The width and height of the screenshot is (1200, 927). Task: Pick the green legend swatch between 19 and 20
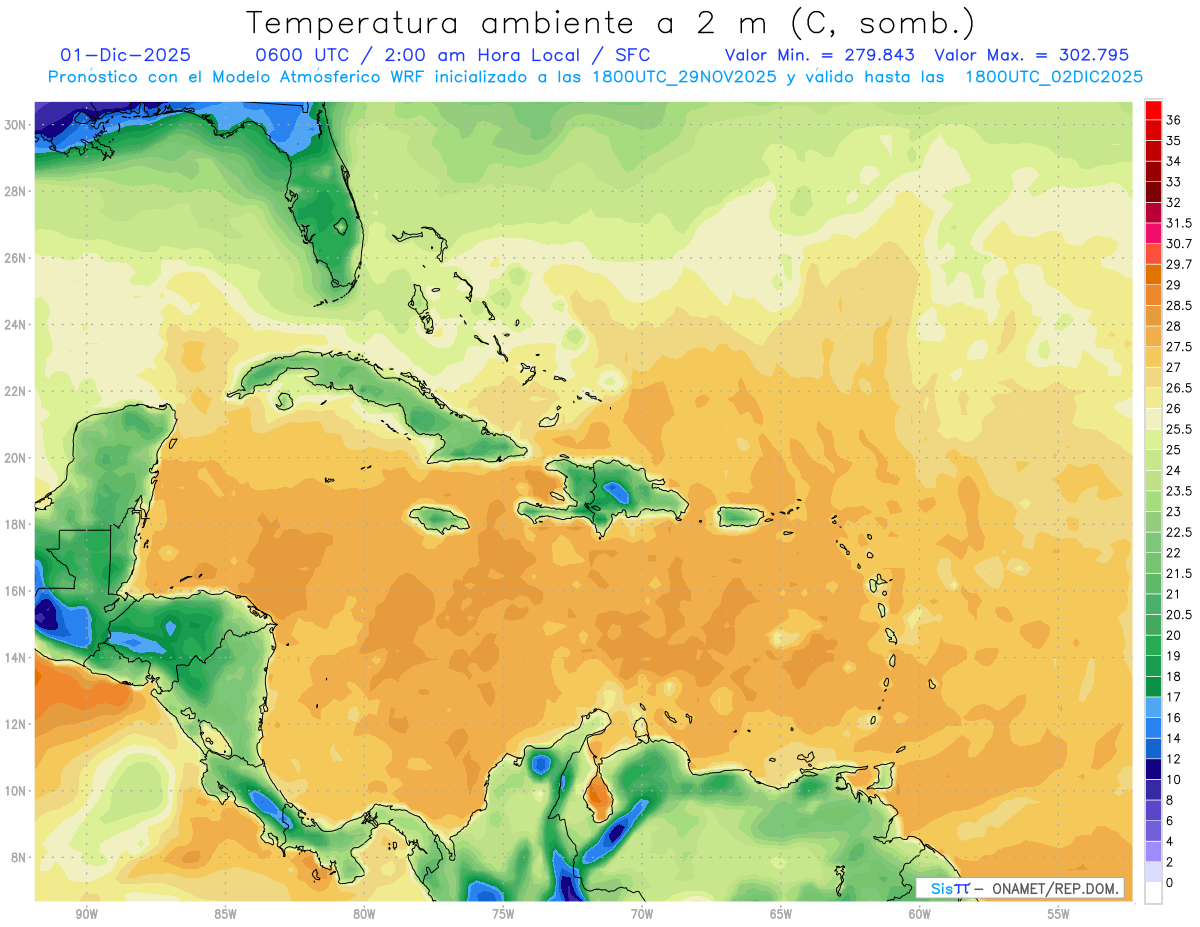coord(1153,645)
